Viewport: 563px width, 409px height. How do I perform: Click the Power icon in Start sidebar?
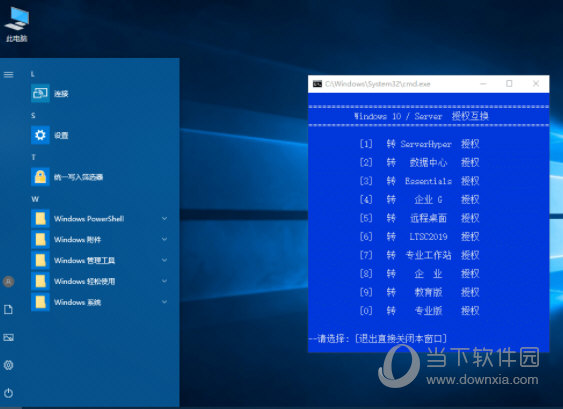coord(9,393)
